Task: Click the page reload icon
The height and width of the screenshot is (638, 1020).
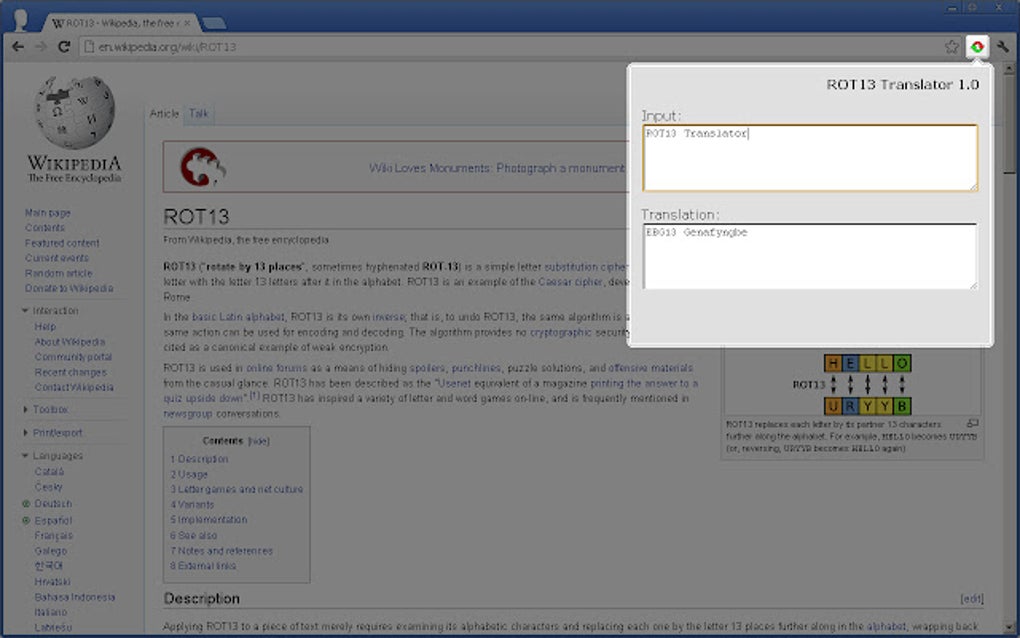Action: (x=63, y=46)
